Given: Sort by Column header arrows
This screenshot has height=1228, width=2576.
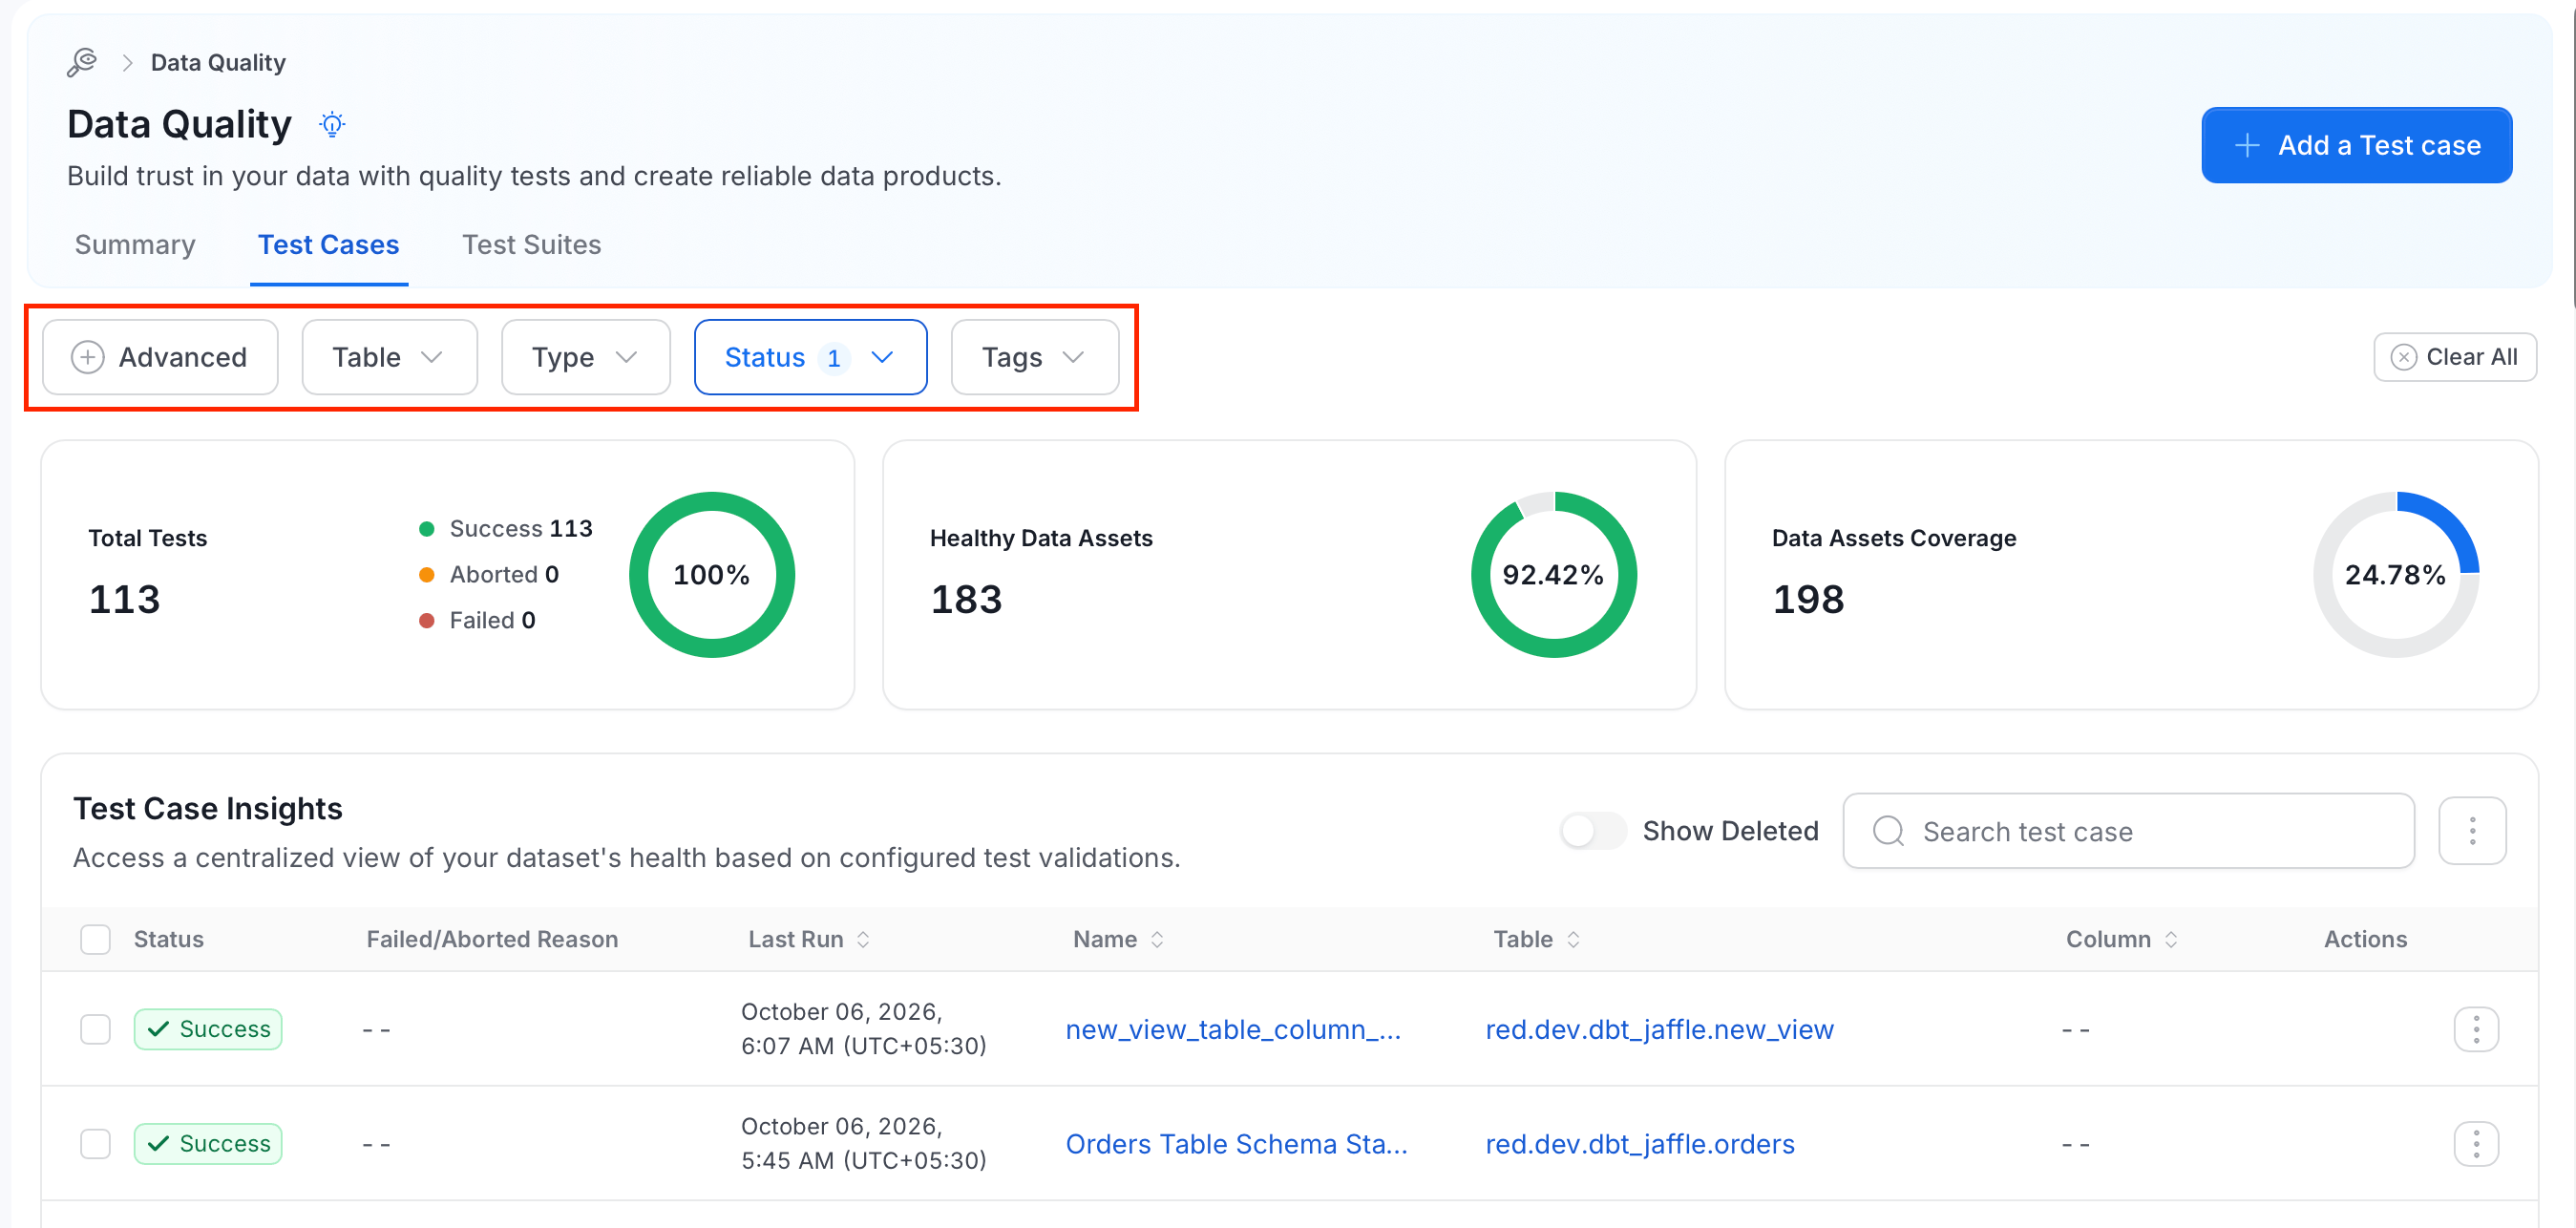Looking at the screenshot, I should (2171, 939).
